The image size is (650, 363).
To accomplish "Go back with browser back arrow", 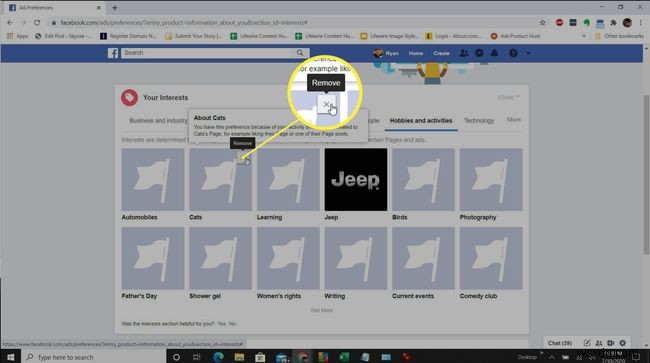I will click(10, 22).
